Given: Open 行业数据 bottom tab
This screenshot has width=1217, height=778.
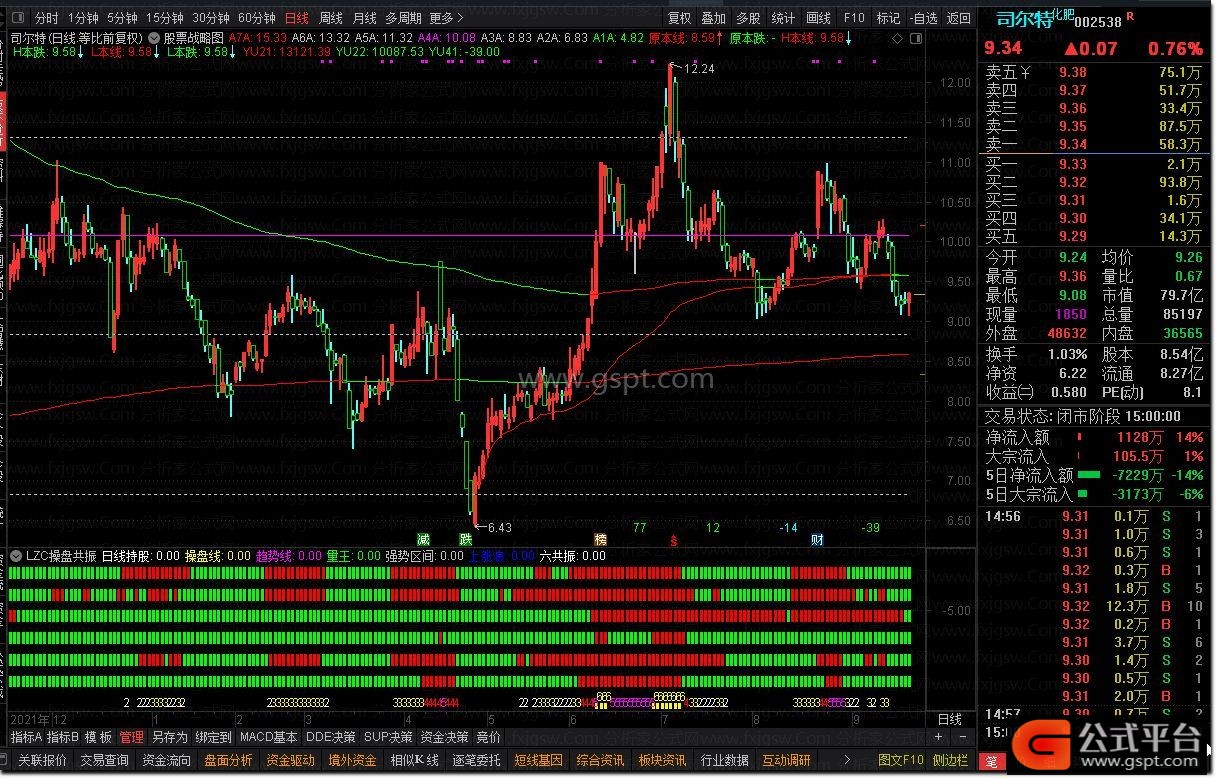Looking at the screenshot, I should point(725,760).
